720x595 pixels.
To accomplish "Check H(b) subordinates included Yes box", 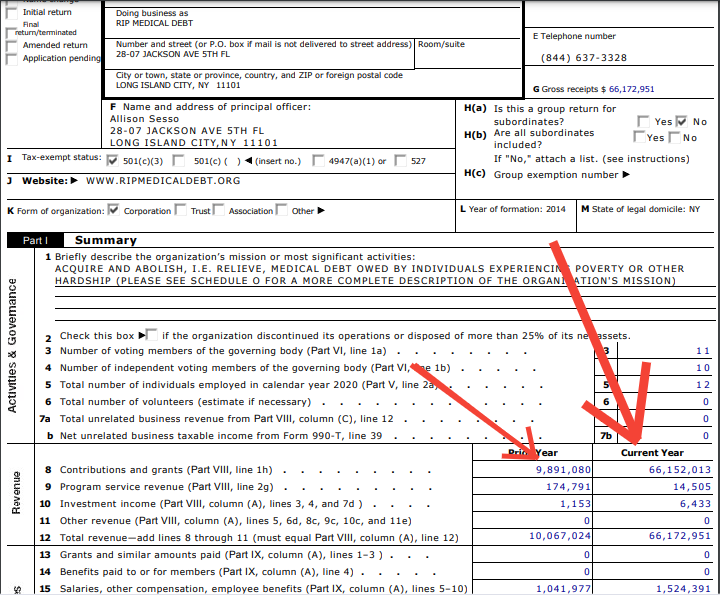I will click(x=639, y=137).
